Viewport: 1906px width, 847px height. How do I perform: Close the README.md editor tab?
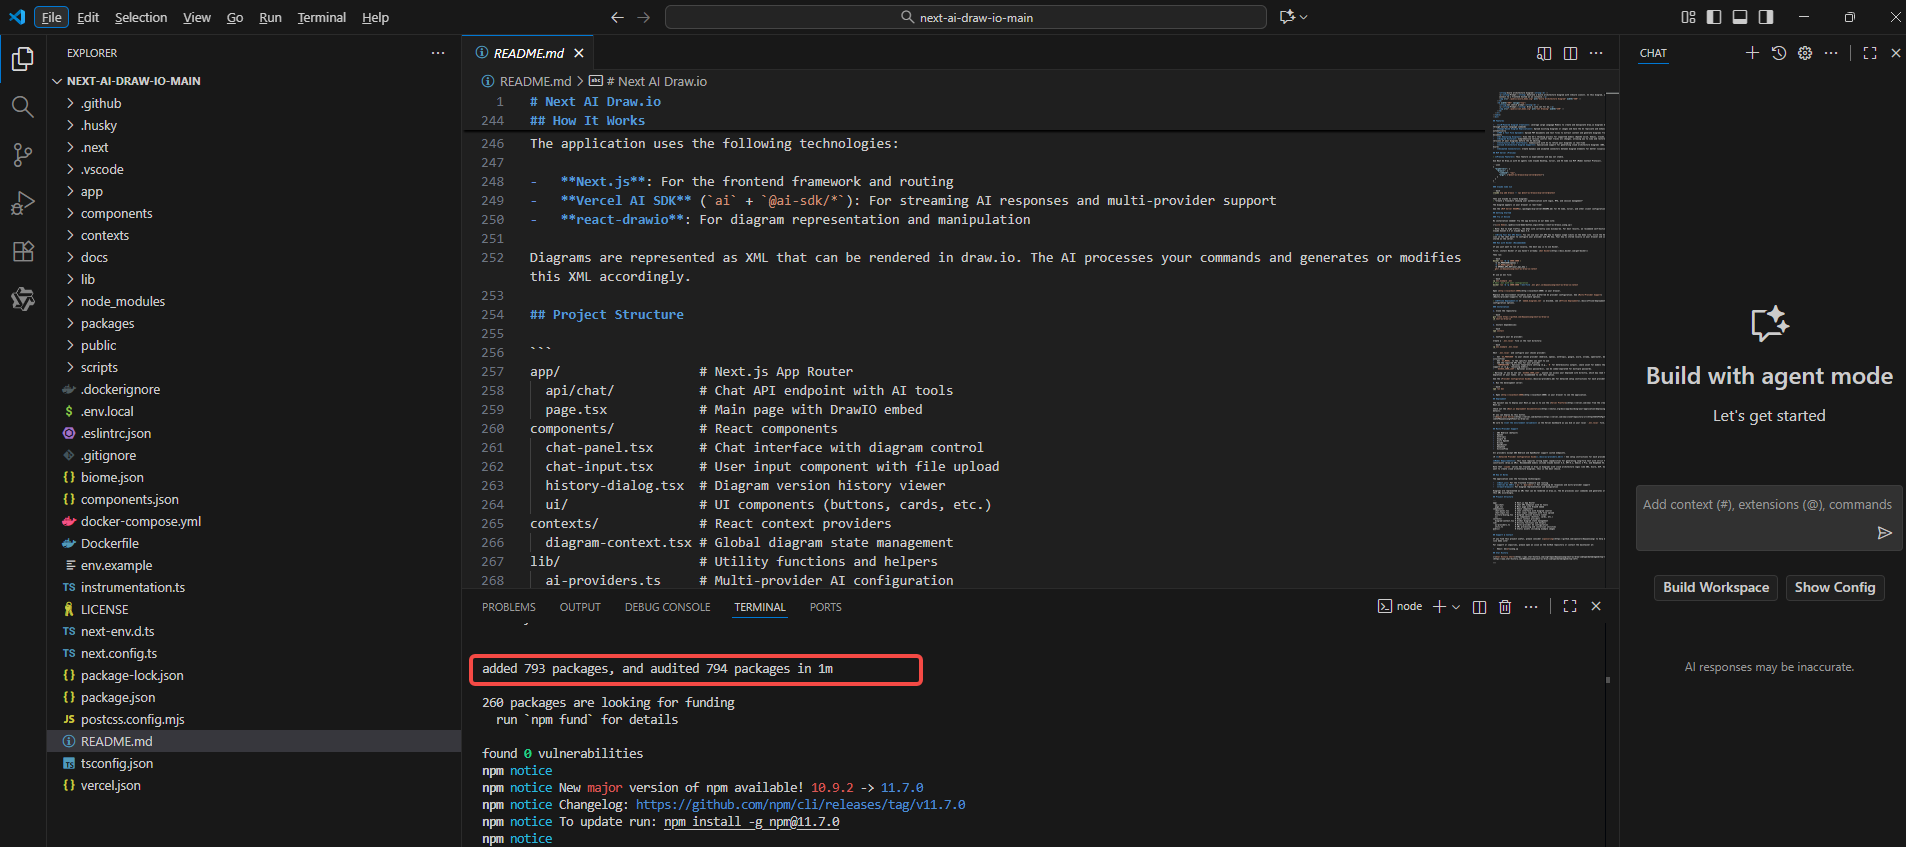[x=578, y=53]
